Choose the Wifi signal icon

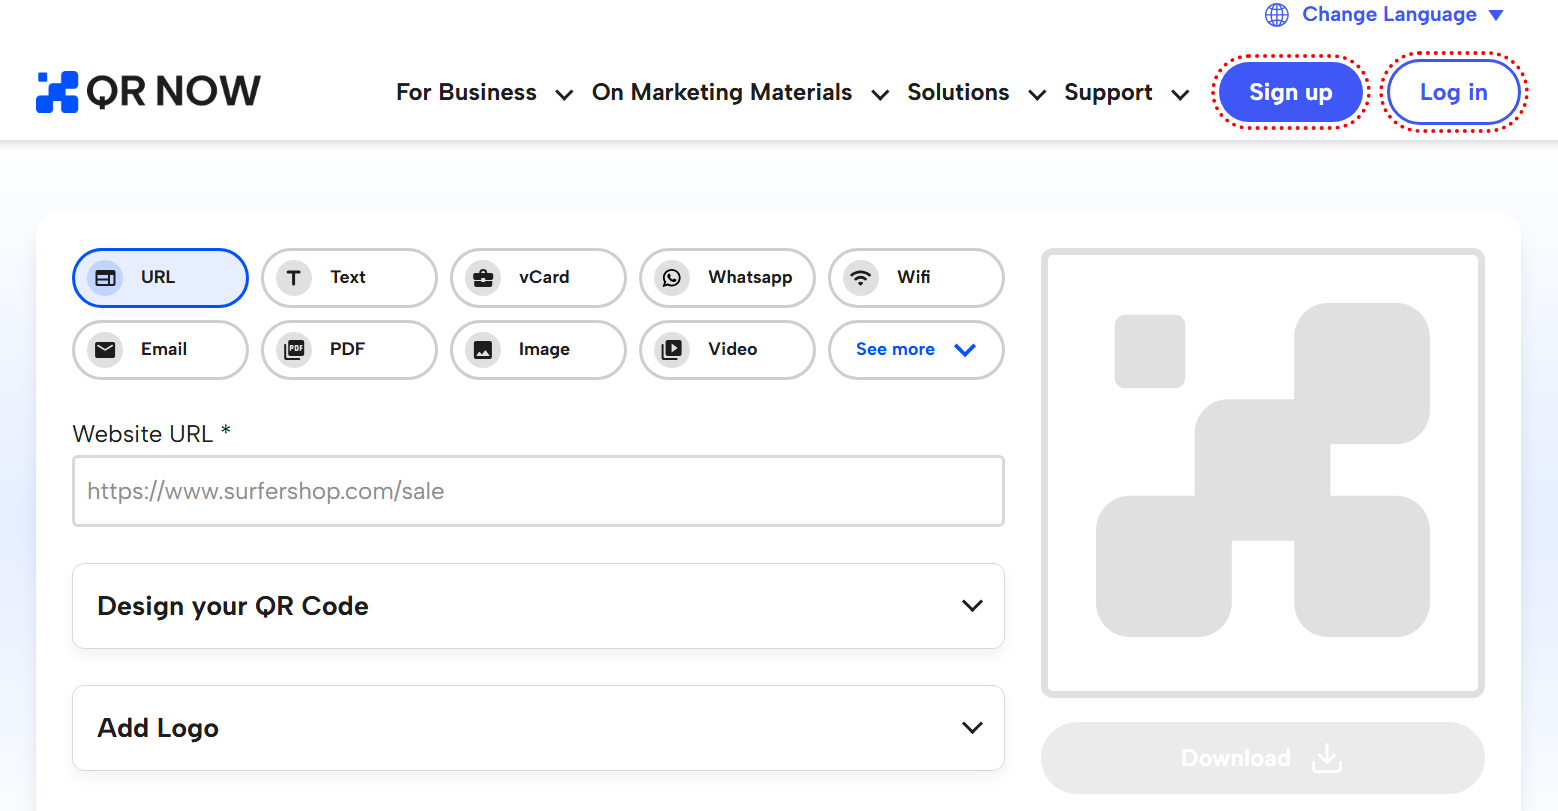point(861,278)
